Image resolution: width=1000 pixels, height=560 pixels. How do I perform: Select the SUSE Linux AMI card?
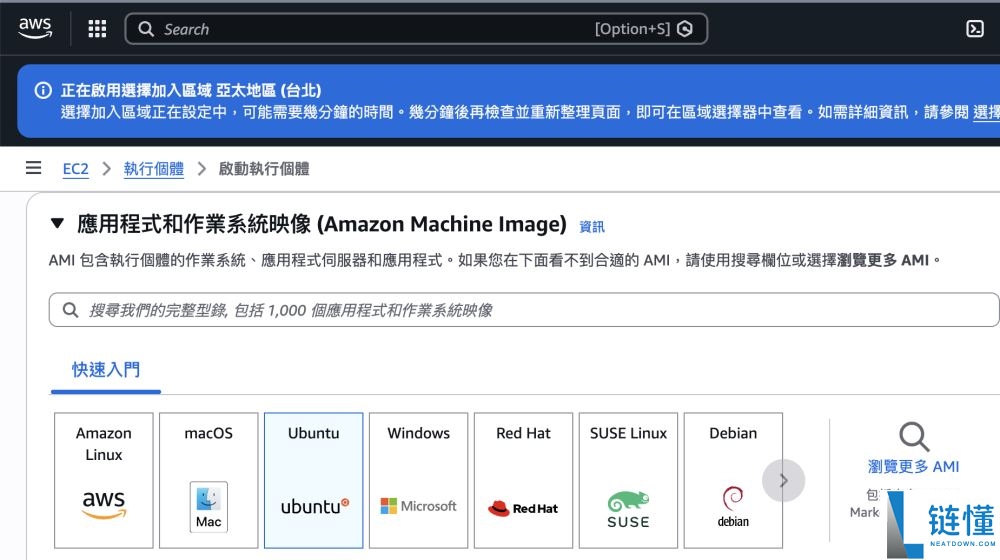coord(628,480)
